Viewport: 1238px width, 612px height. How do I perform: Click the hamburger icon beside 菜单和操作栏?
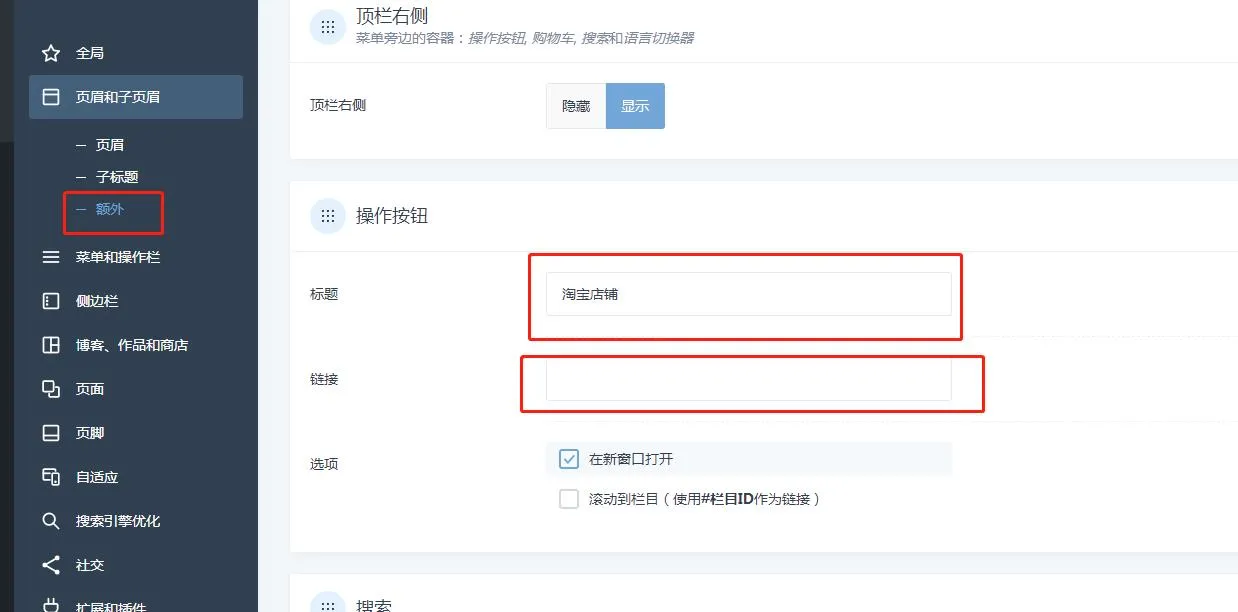51,257
